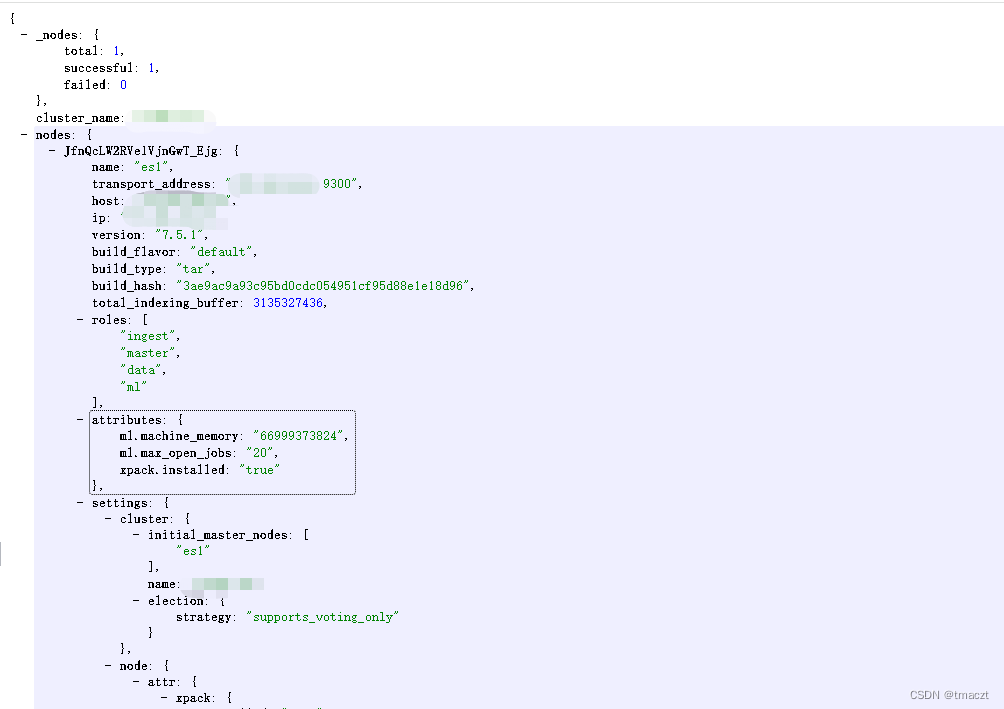Click the ml.machine_memory value "66999373824"

click(x=298, y=436)
